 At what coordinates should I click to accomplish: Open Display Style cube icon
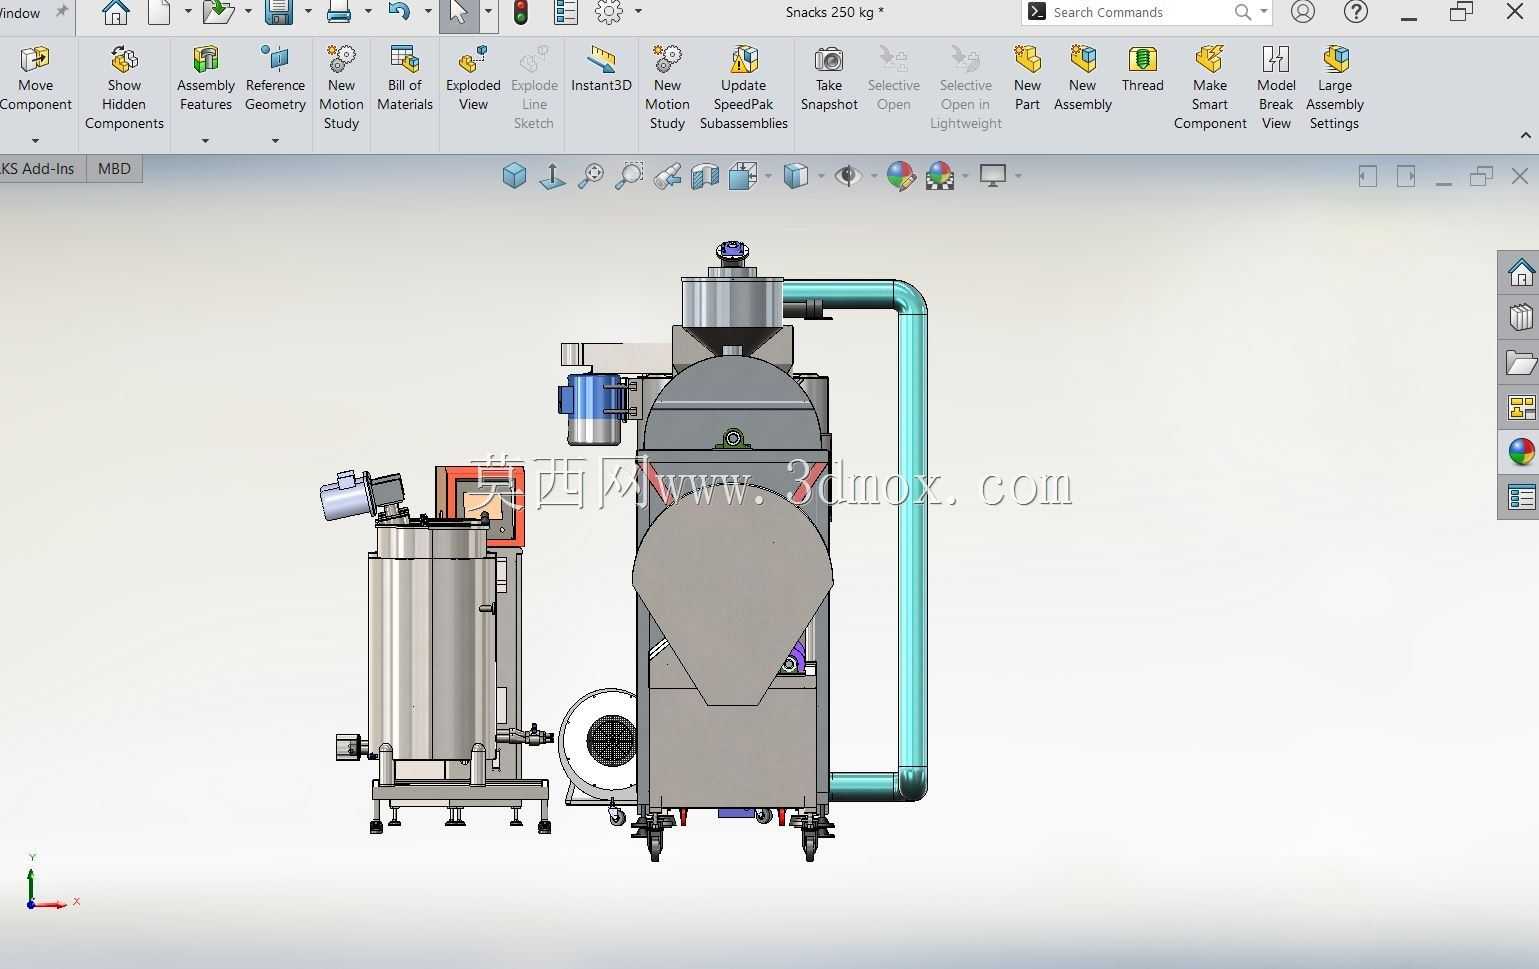[796, 176]
